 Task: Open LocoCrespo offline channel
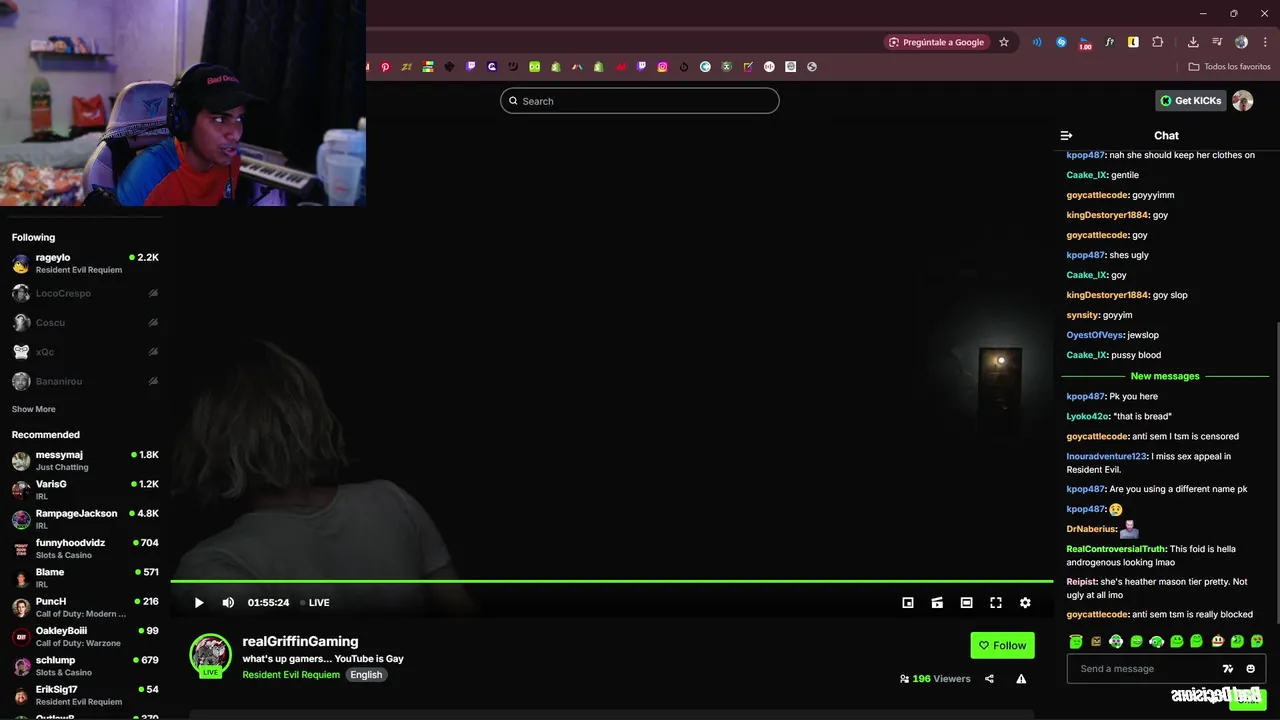click(x=85, y=293)
